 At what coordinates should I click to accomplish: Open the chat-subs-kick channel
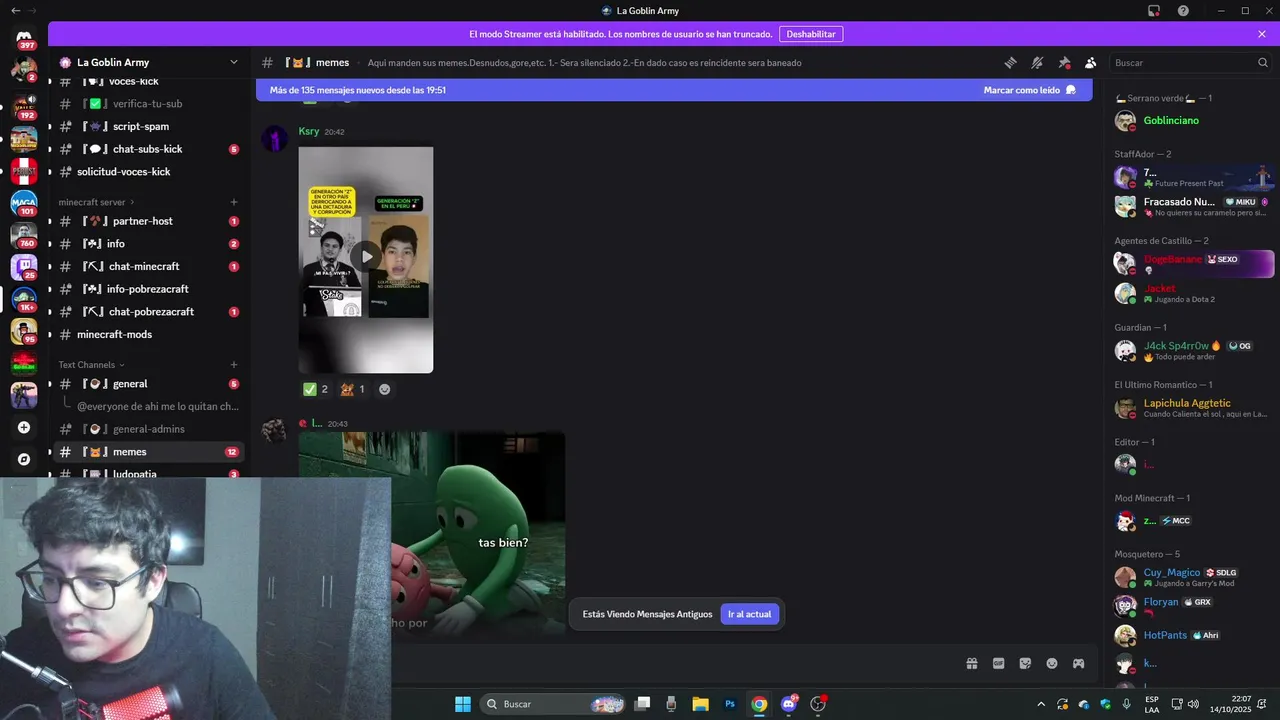[149, 149]
